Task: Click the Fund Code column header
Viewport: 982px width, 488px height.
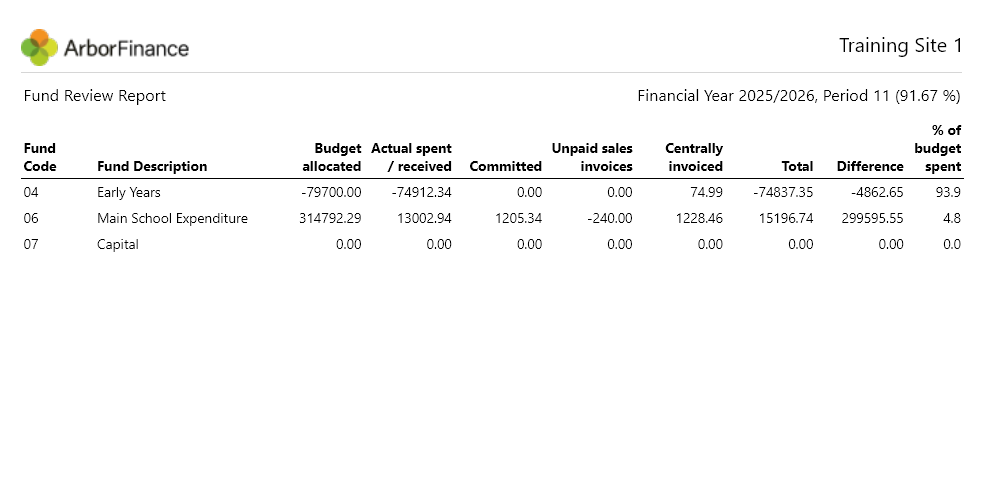Action: pos(40,157)
